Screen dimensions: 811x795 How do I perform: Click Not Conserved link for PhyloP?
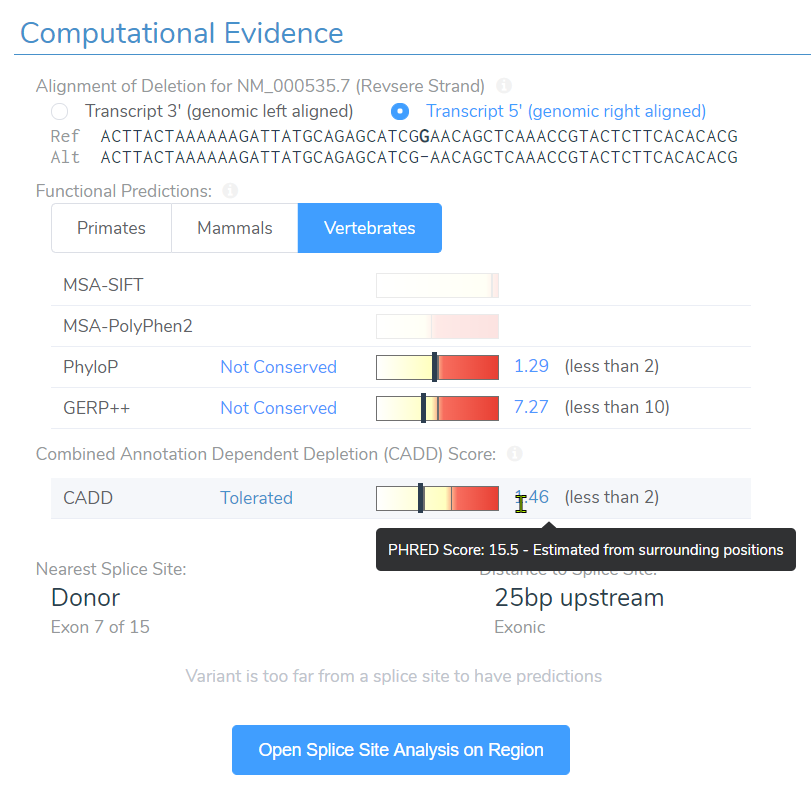coord(278,367)
